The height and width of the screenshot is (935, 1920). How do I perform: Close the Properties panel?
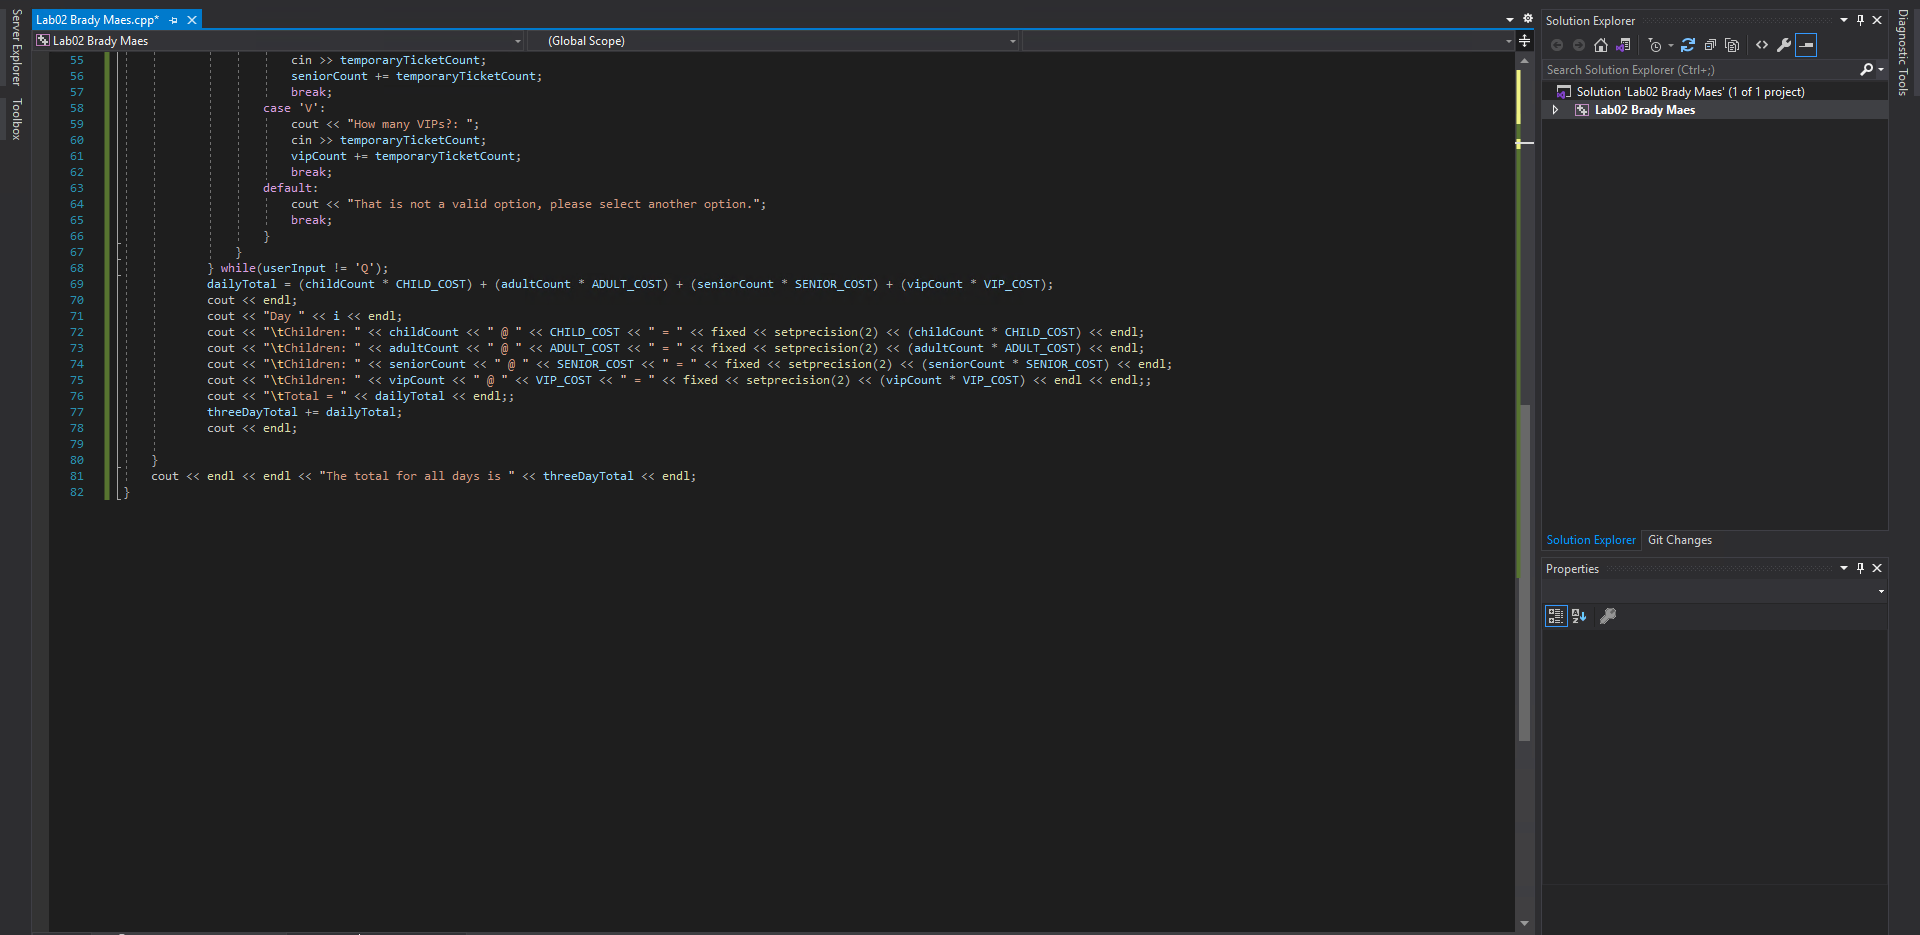click(1877, 568)
